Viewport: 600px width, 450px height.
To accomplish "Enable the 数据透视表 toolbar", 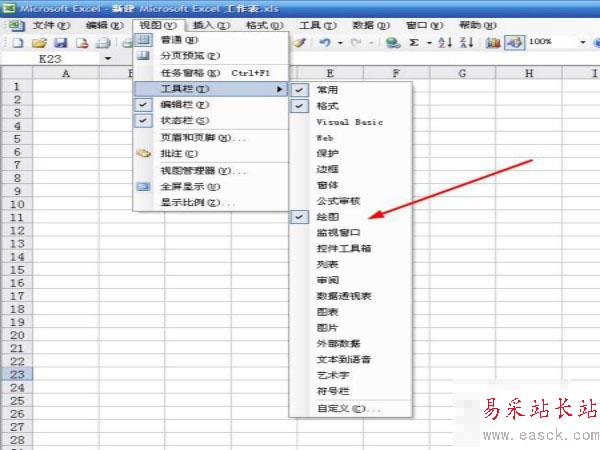I will pos(351,296).
